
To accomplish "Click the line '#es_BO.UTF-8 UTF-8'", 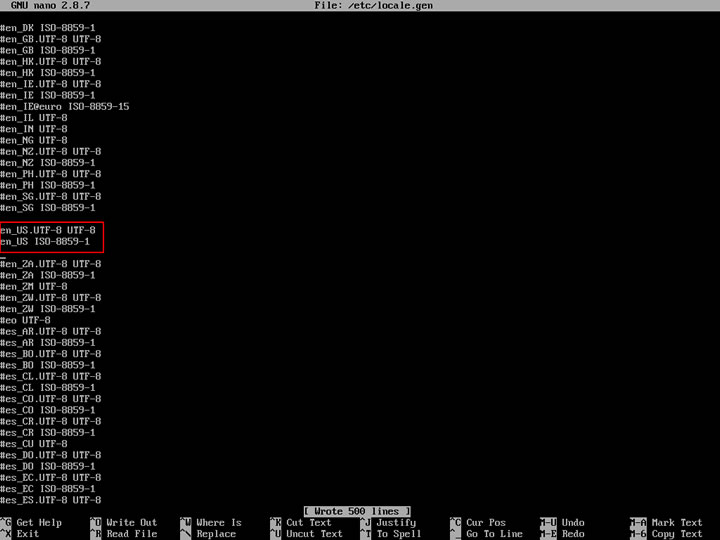I will 51,354.
